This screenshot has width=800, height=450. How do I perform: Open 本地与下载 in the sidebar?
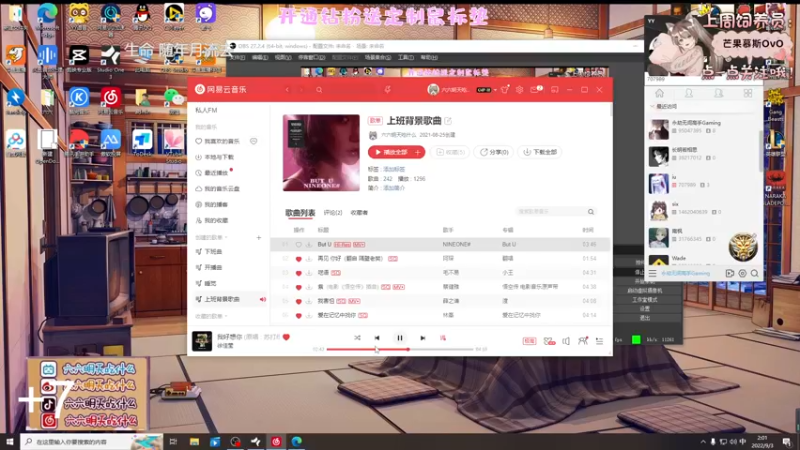coord(215,157)
